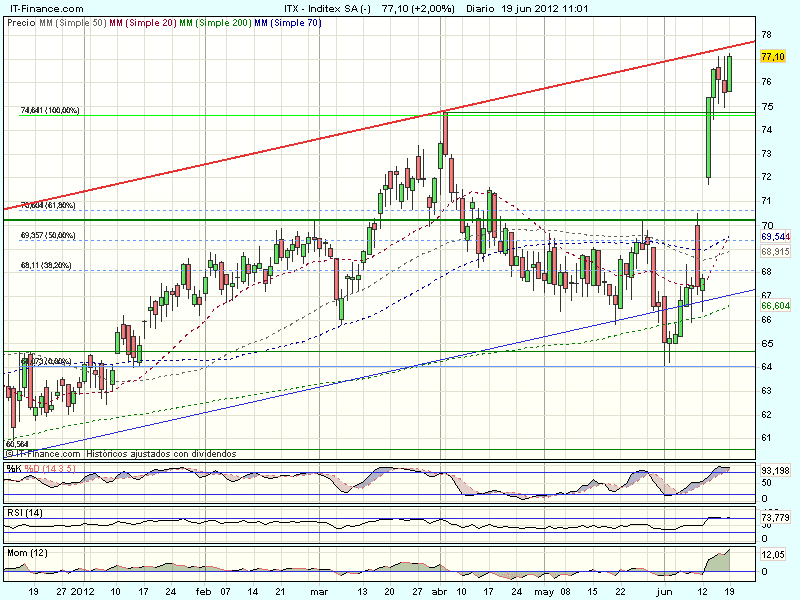The image size is (800, 600).
Task: Click the '74,641 (100,00%)' Fibonacci label
Action: pos(50,110)
